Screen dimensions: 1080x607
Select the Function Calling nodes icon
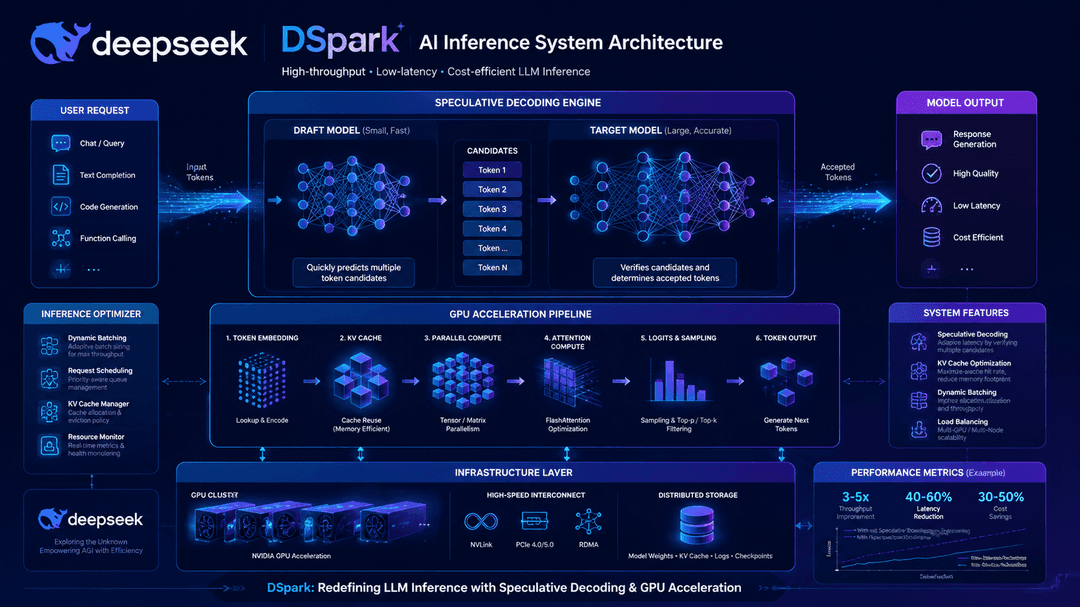[x=61, y=238]
